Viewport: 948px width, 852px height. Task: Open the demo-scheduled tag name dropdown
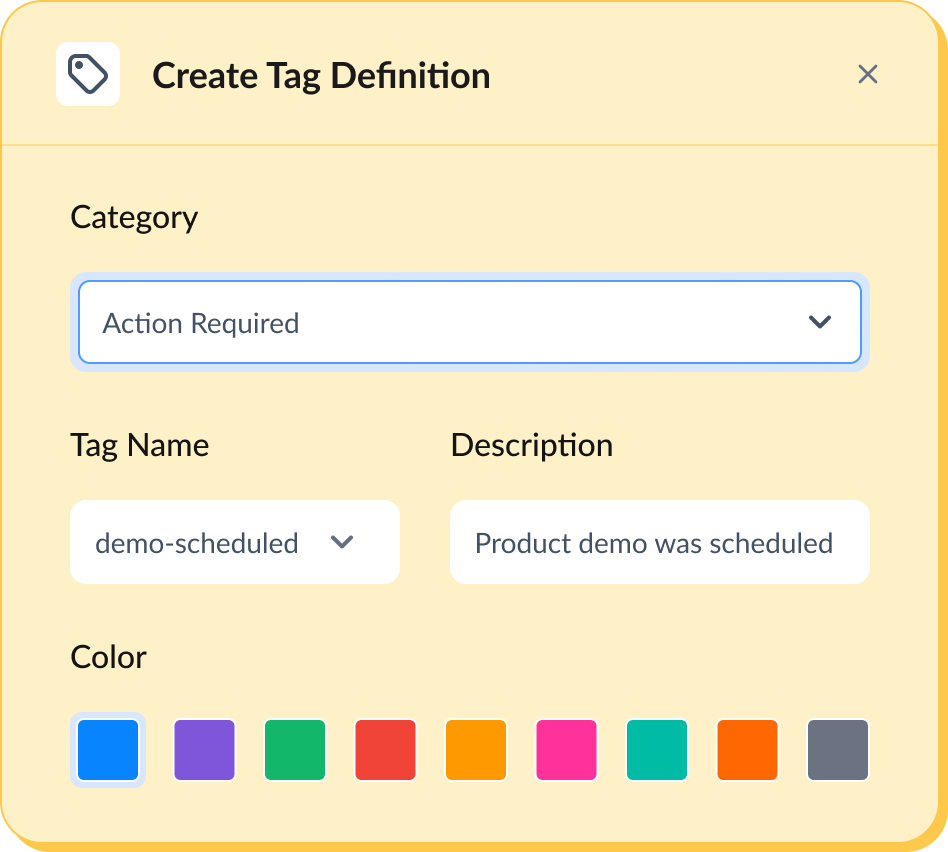click(234, 543)
